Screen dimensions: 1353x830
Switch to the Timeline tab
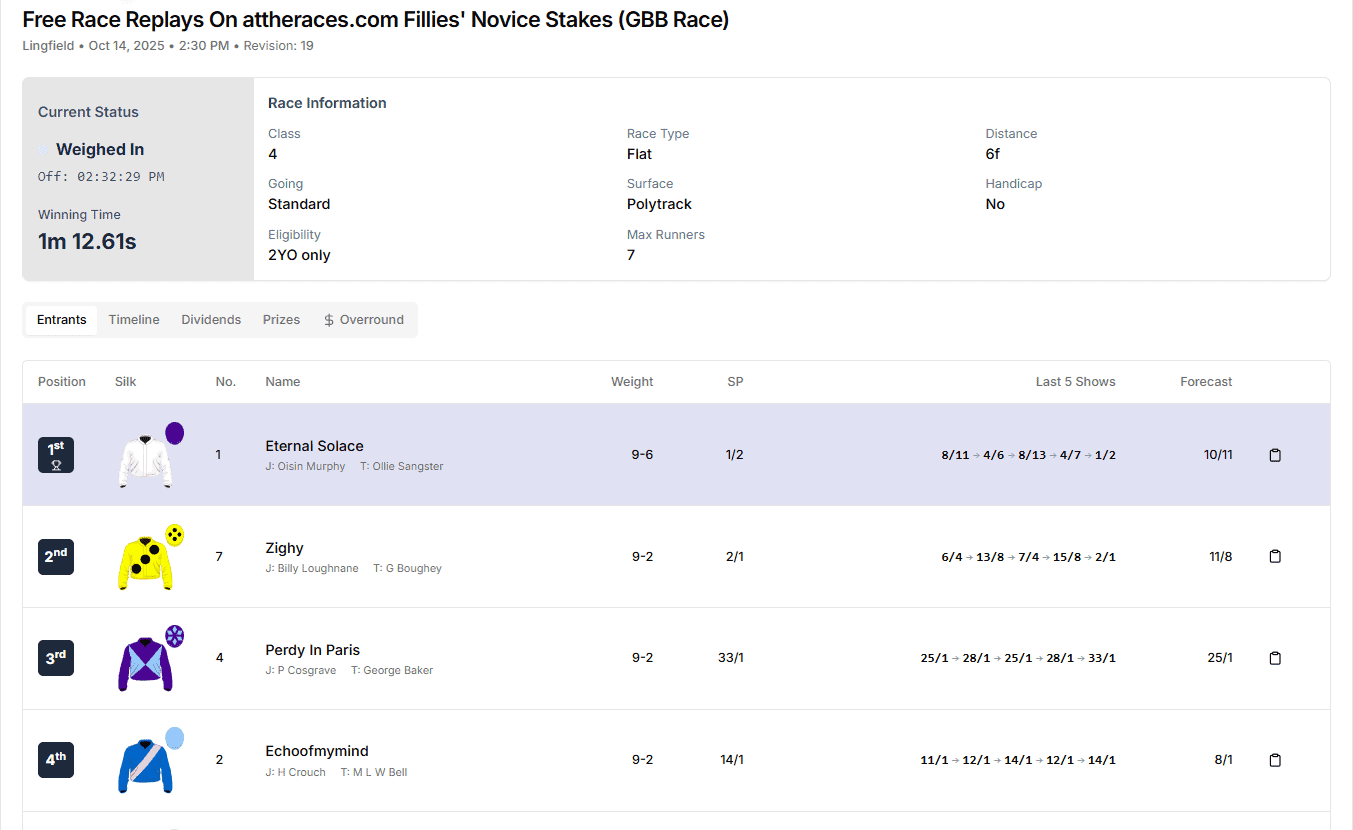tap(134, 320)
